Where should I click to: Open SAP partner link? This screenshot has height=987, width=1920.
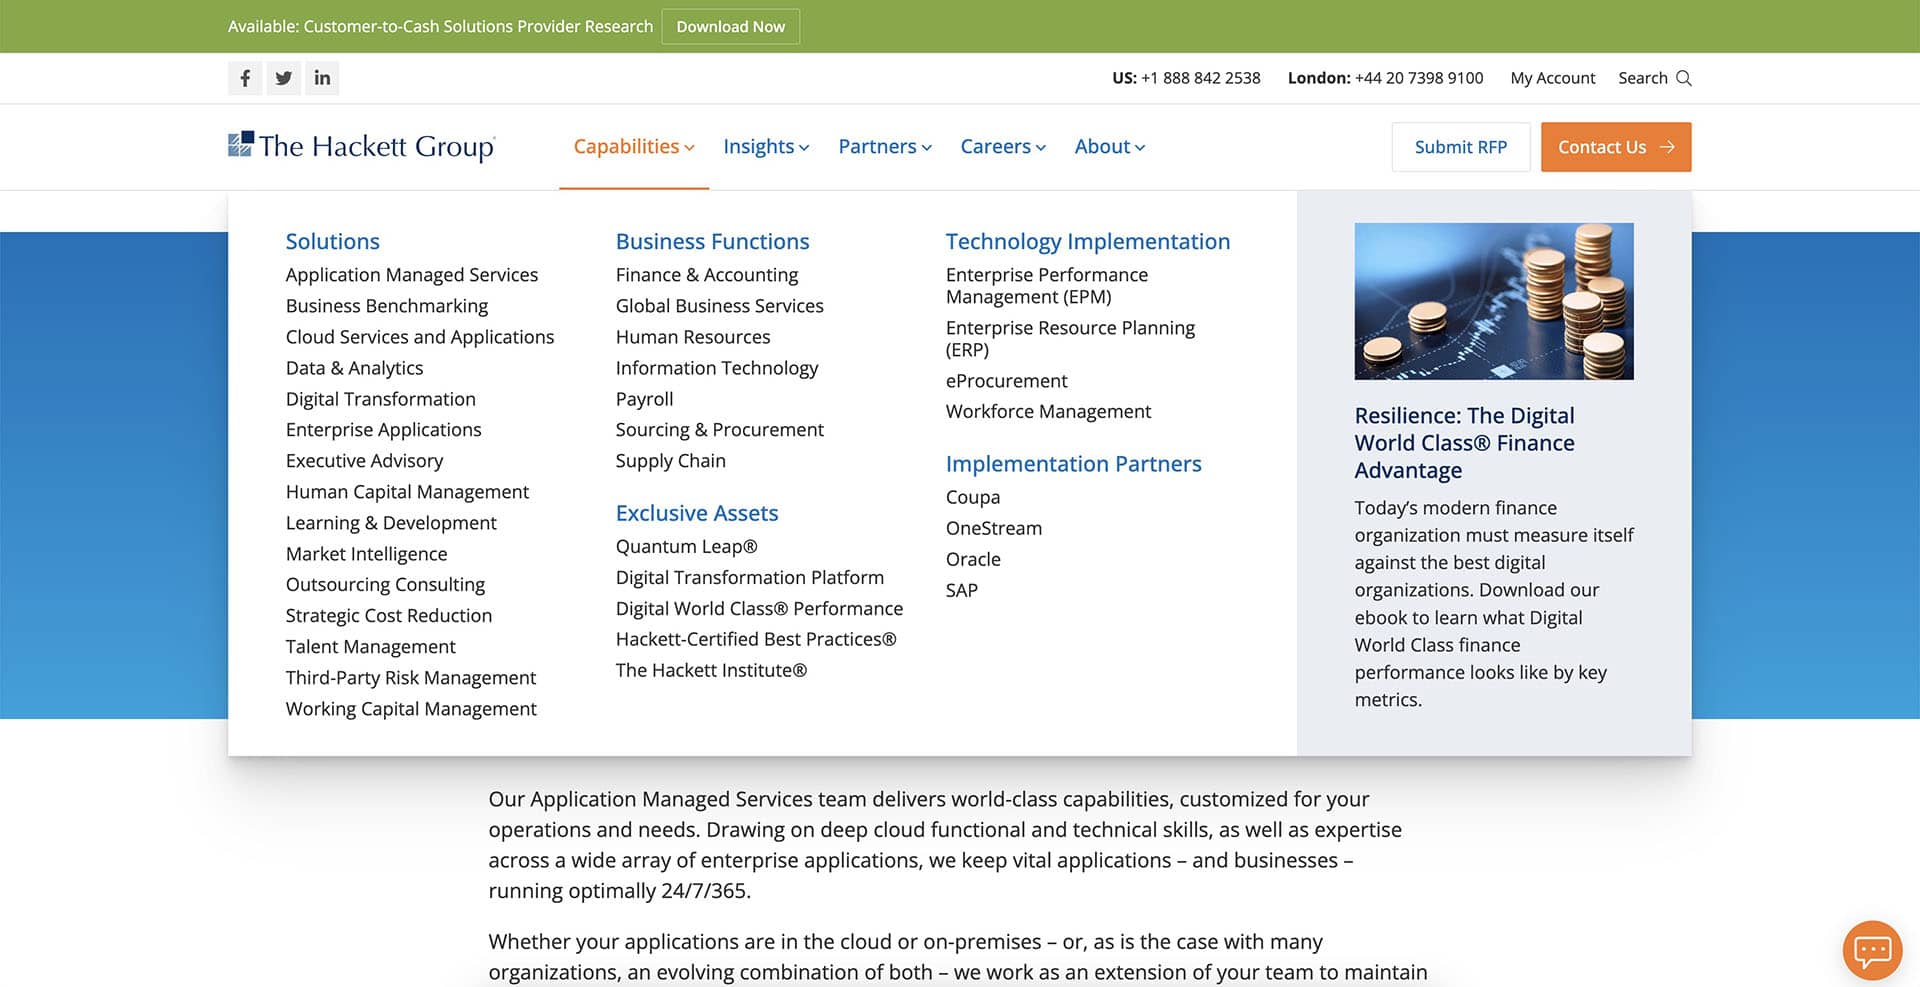click(x=962, y=590)
